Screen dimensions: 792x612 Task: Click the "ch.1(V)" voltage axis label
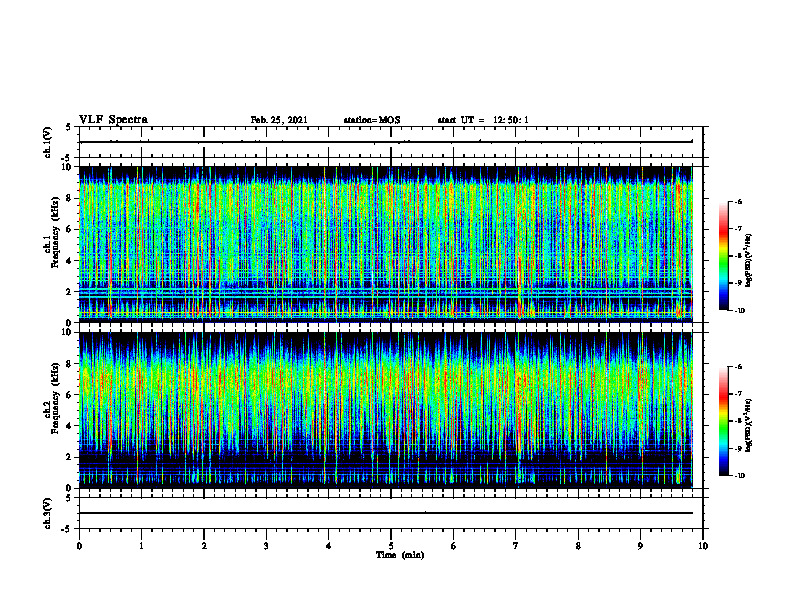pyautogui.click(x=48, y=142)
